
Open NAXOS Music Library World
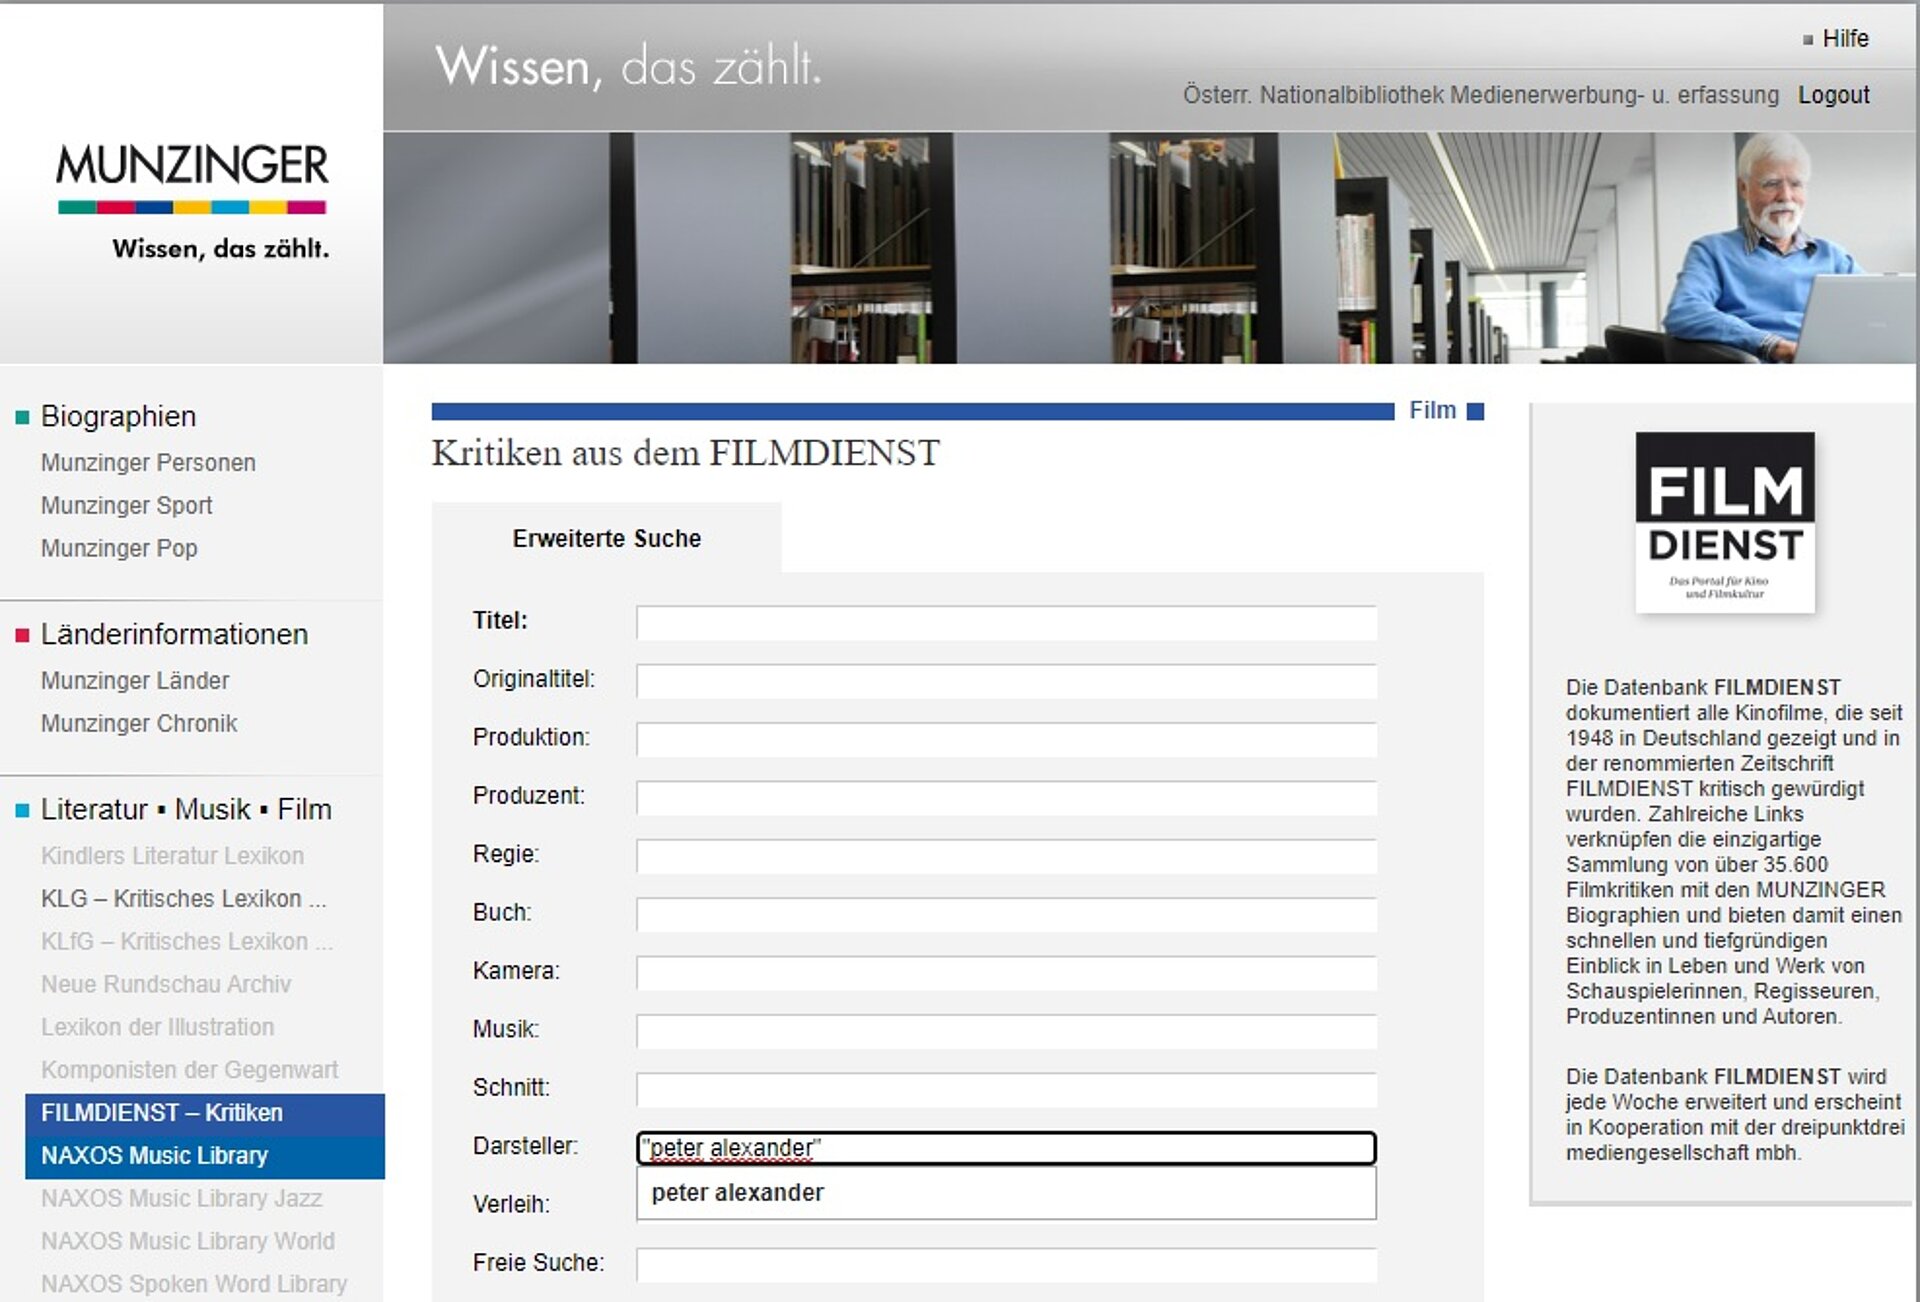coord(188,1242)
